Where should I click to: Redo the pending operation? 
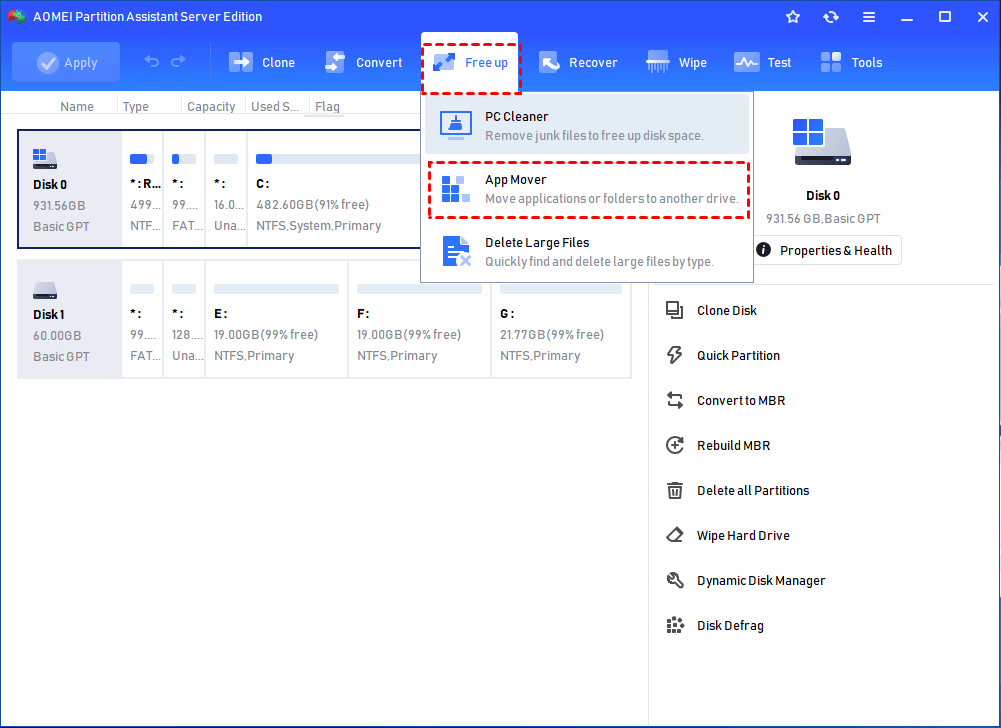[x=178, y=61]
